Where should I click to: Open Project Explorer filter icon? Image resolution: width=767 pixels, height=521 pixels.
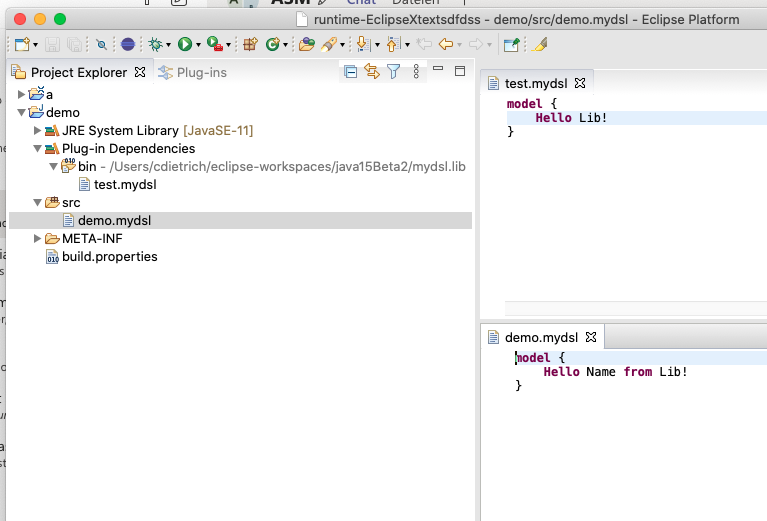[393, 72]
